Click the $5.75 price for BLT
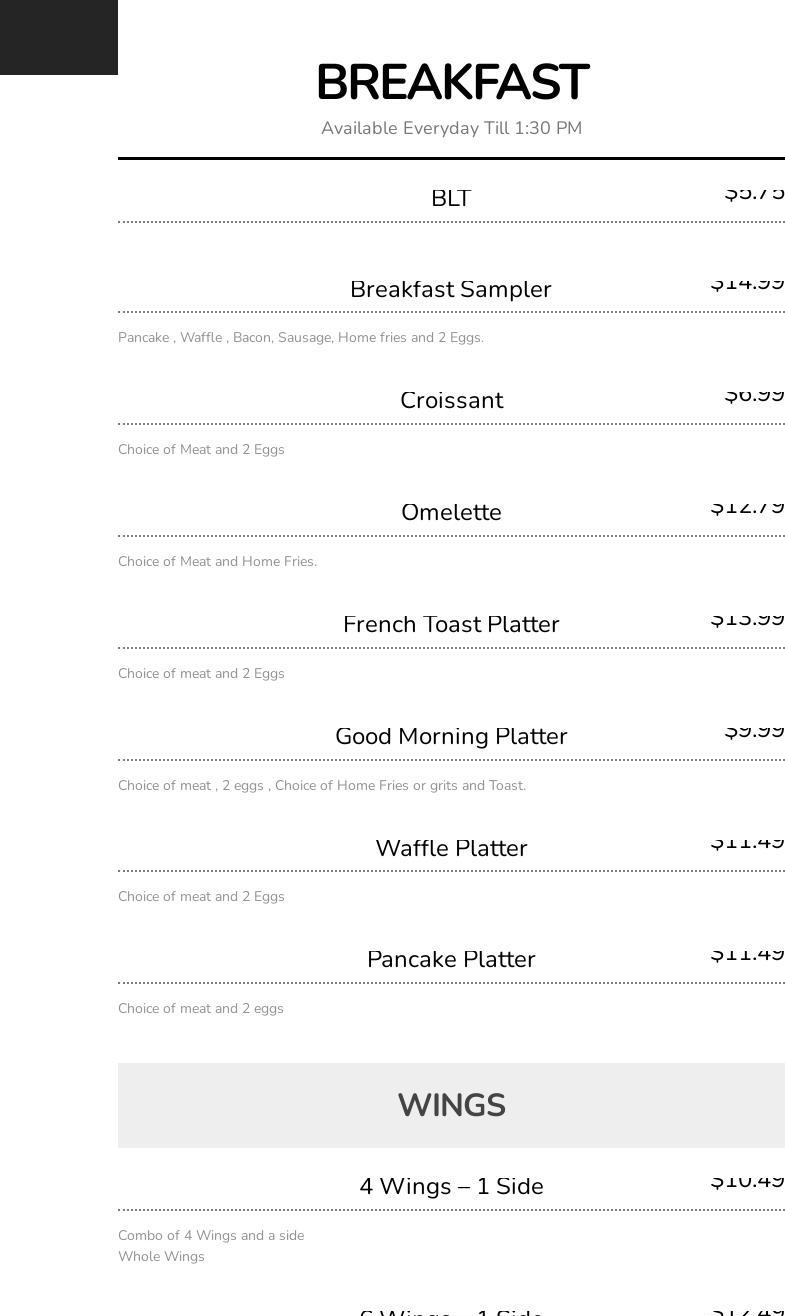Viewport: 785px width, 1316px height. pos(754,193)
